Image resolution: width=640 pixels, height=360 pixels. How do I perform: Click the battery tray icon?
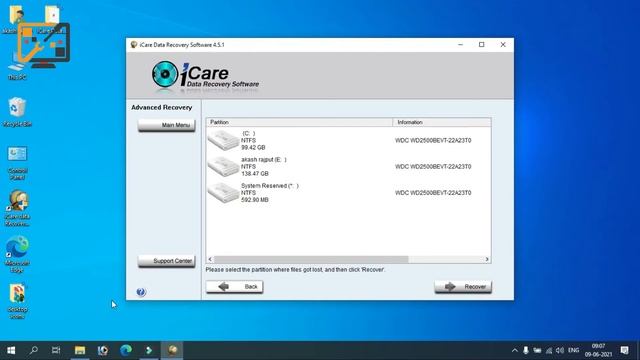click(537, 350)
